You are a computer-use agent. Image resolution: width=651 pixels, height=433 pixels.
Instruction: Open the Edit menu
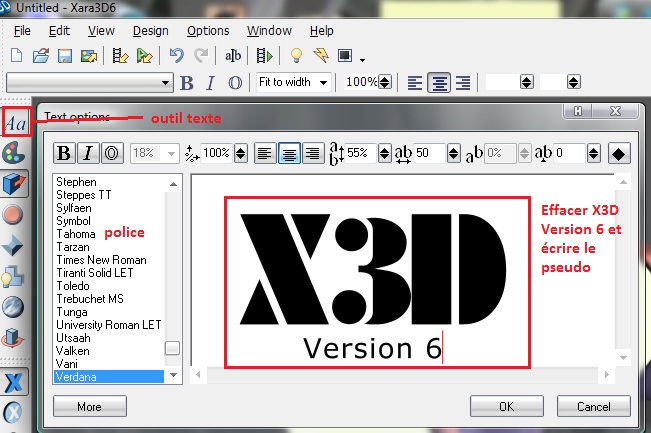point(59,31)
